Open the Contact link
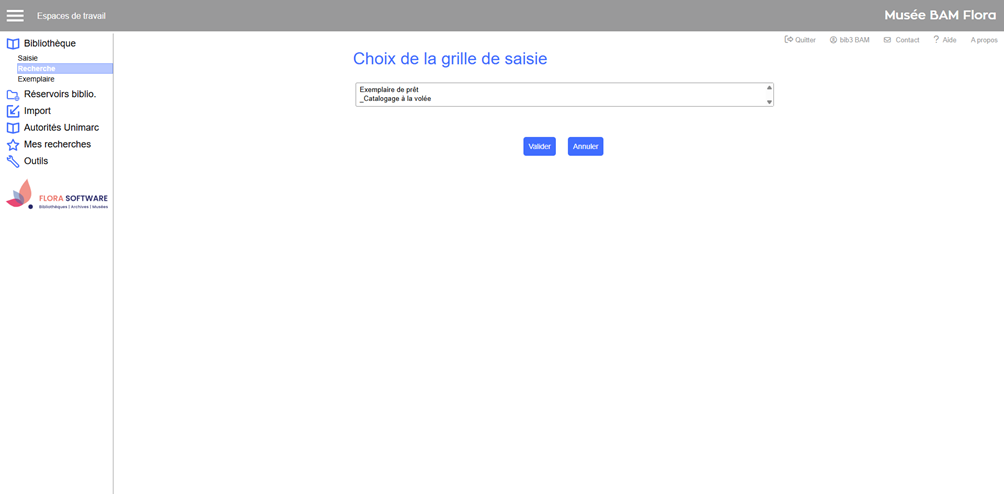 point(907,40)
